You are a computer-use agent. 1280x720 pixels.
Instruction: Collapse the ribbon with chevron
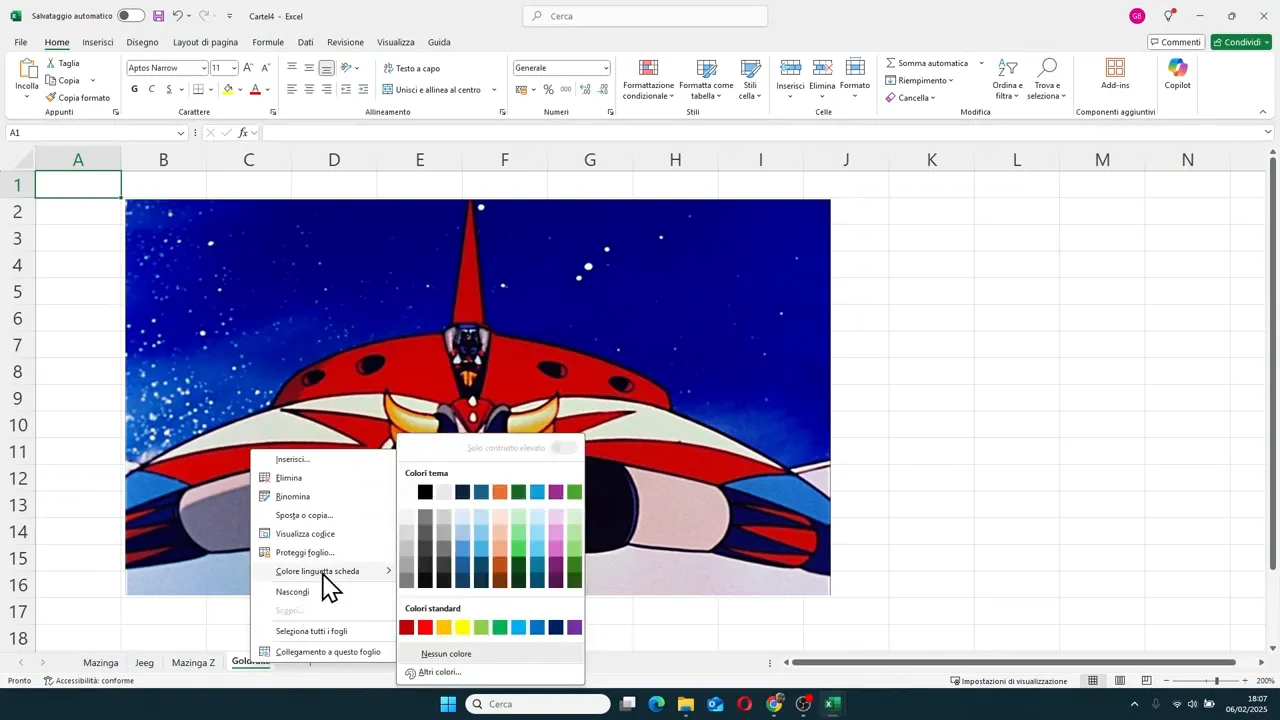(x=1262, y=112)
